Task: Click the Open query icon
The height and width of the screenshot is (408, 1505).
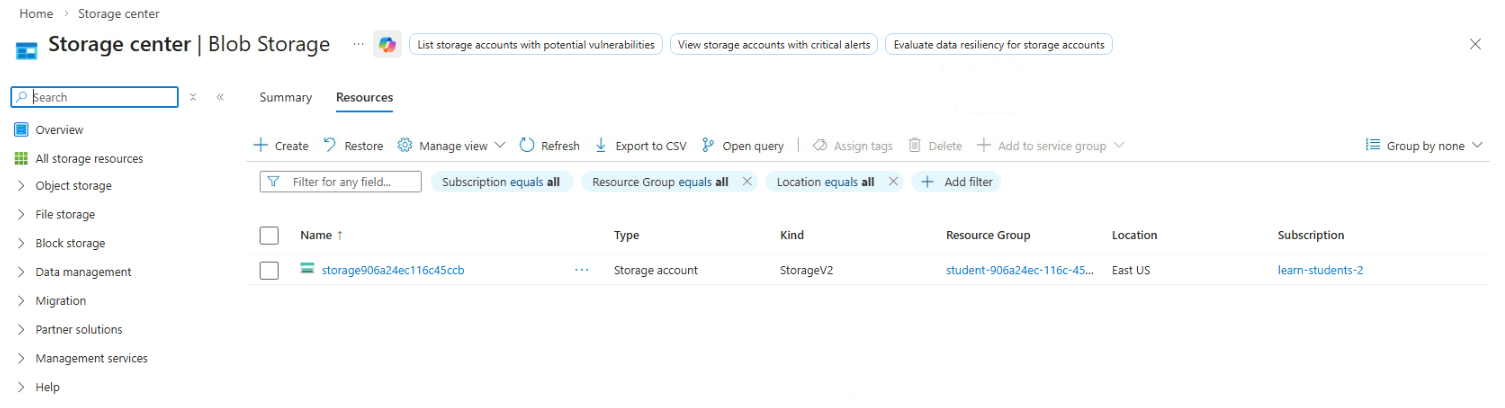Action: click(x=708, y=145)
